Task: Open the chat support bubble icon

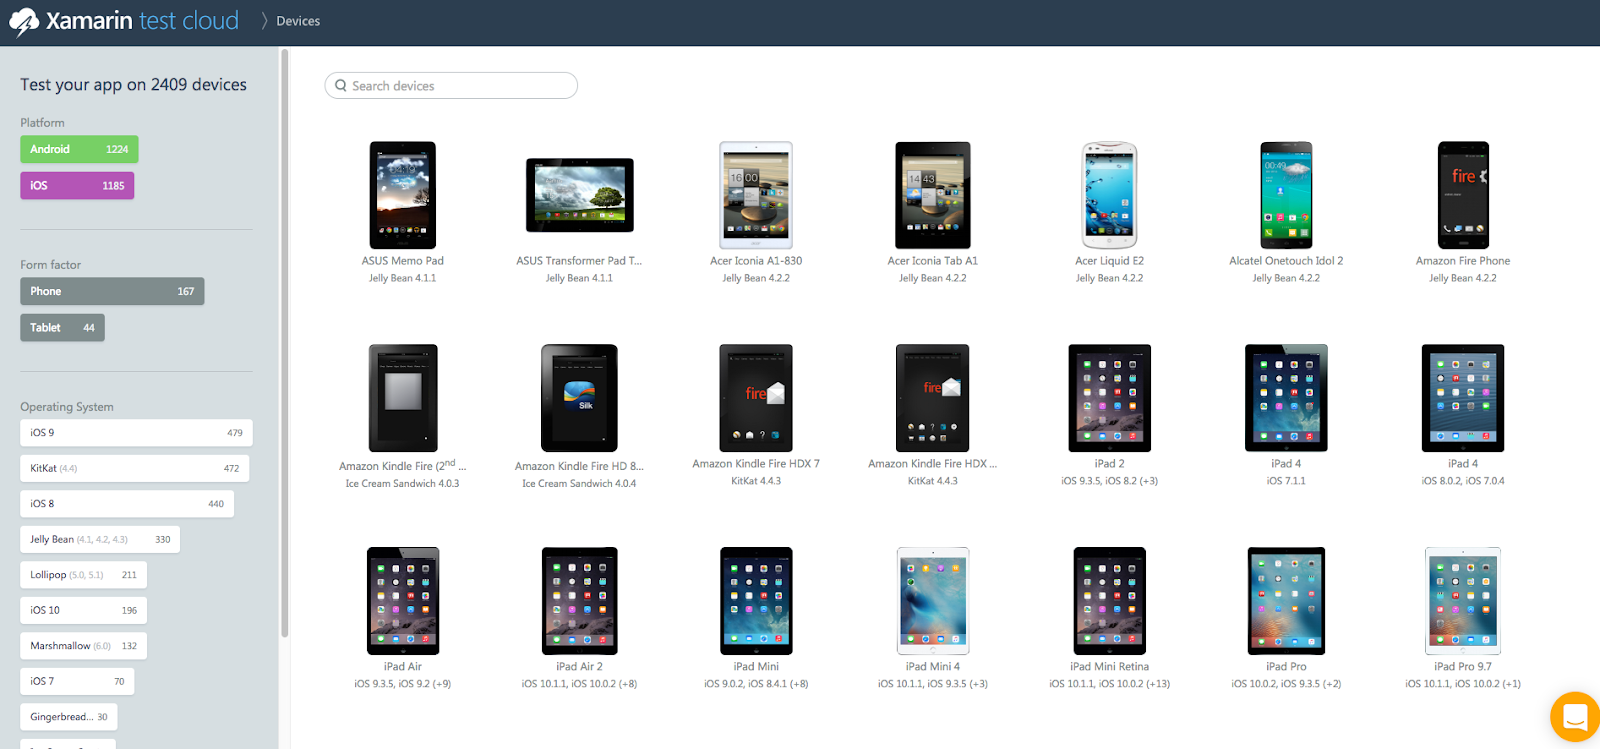Action: [1575, 717]
